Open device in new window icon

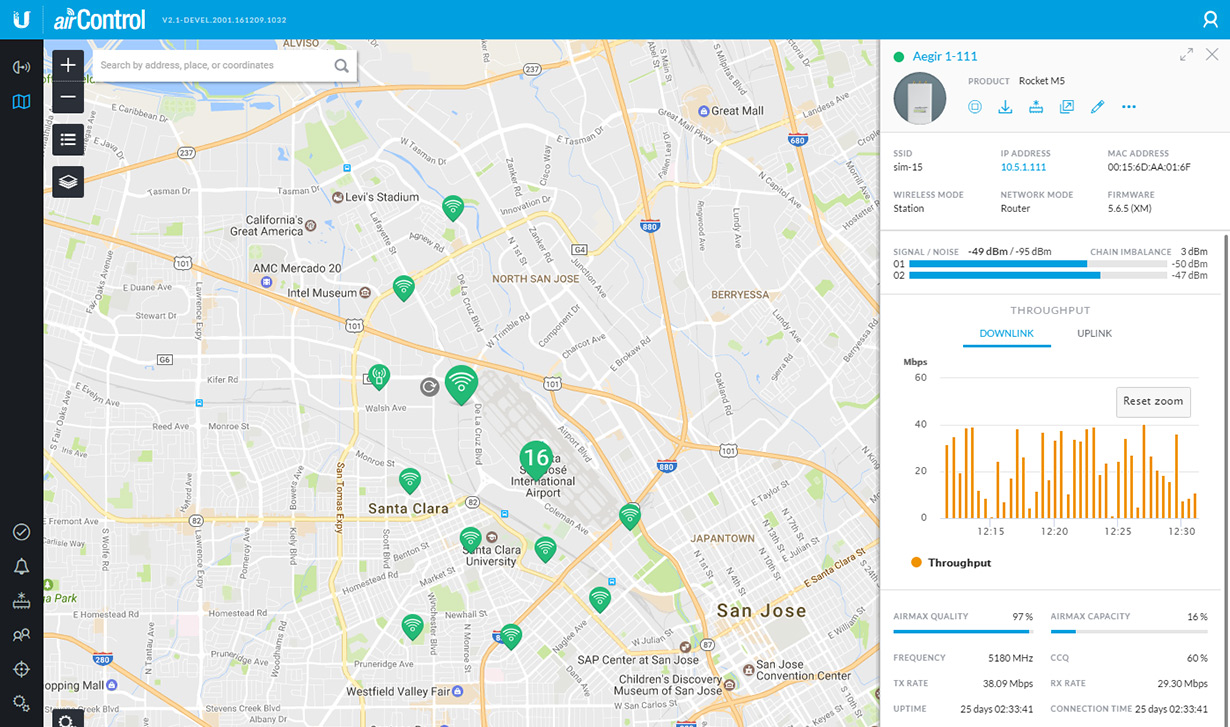click(x=1067, y=107)
